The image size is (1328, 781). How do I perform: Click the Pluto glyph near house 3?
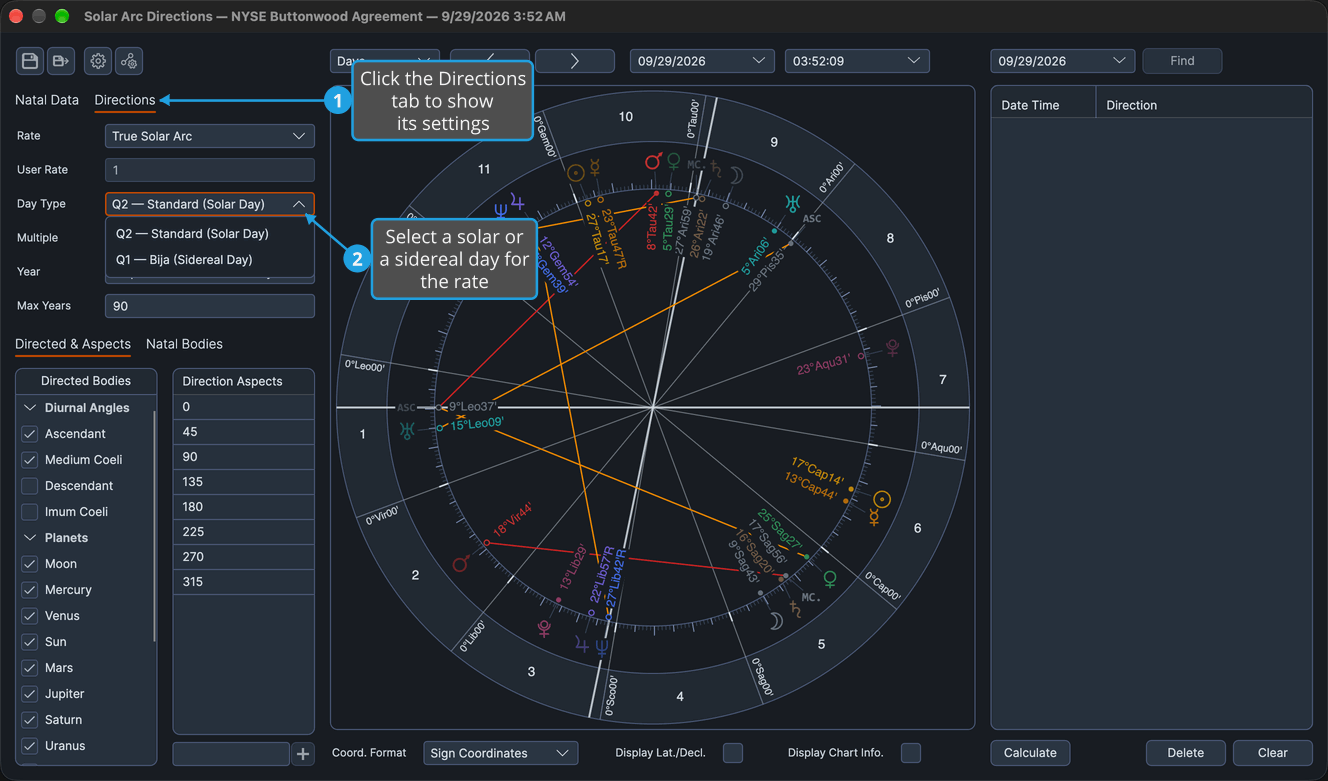point(544,628)
